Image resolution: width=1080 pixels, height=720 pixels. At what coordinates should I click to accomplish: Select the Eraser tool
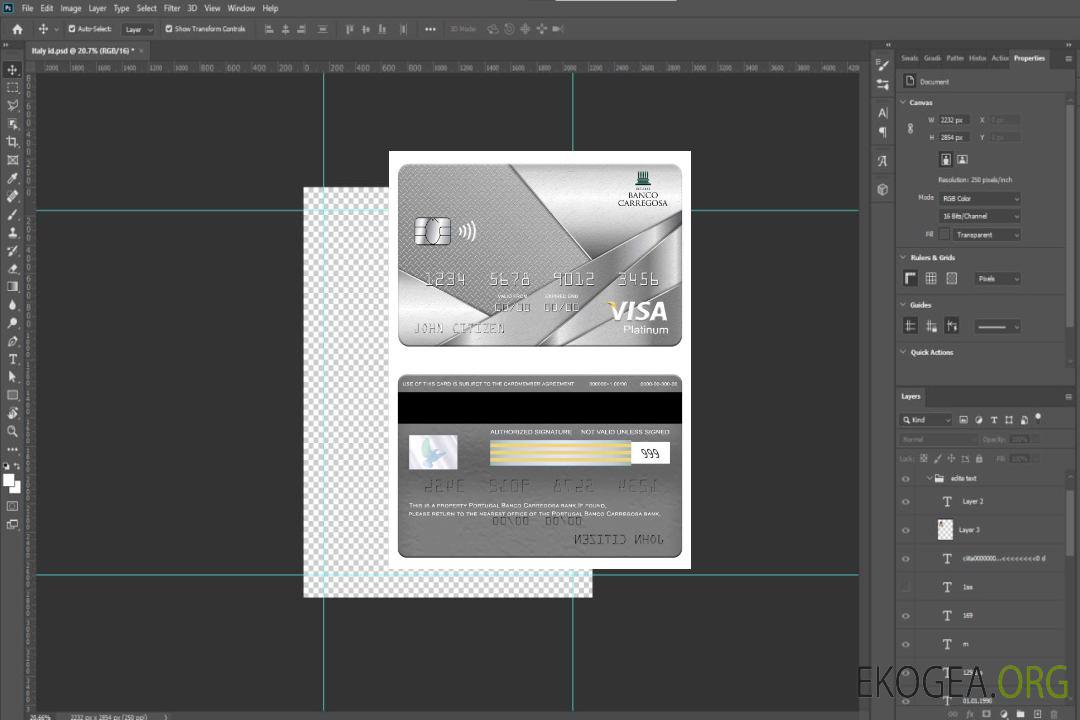click(12, 269)
